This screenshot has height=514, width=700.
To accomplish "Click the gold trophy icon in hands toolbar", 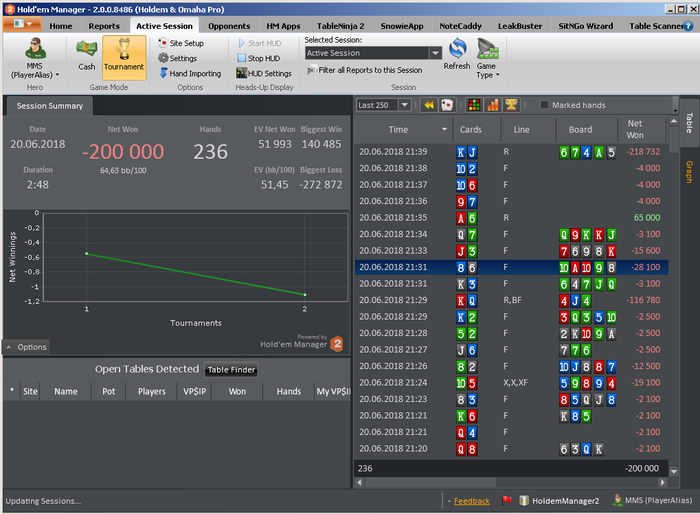I will (511, 105).
